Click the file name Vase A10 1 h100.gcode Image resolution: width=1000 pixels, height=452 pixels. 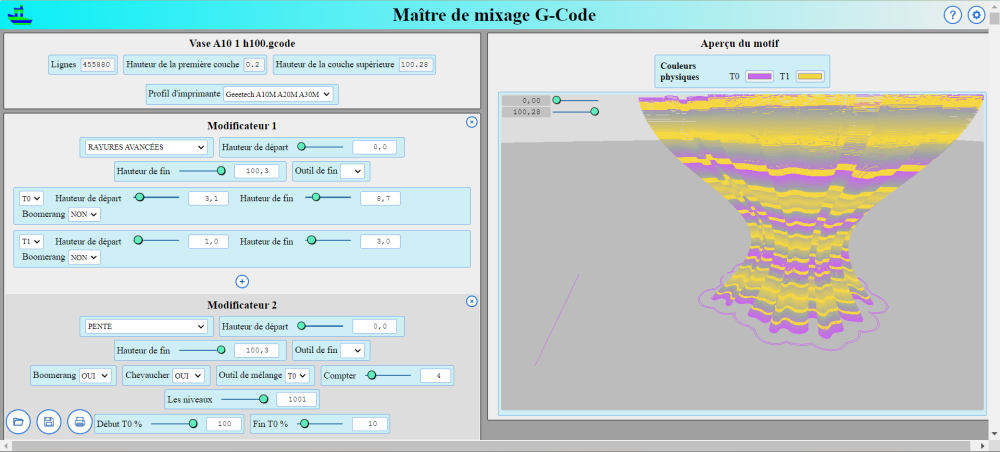(x=242, y=44)
